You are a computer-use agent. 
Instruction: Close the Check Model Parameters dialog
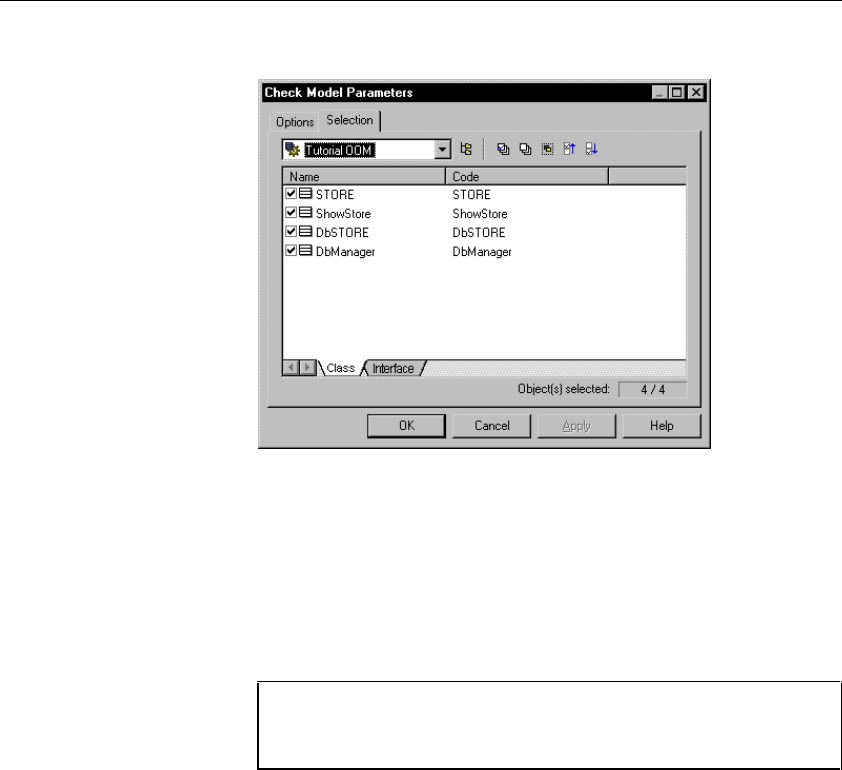pos(696,92)
